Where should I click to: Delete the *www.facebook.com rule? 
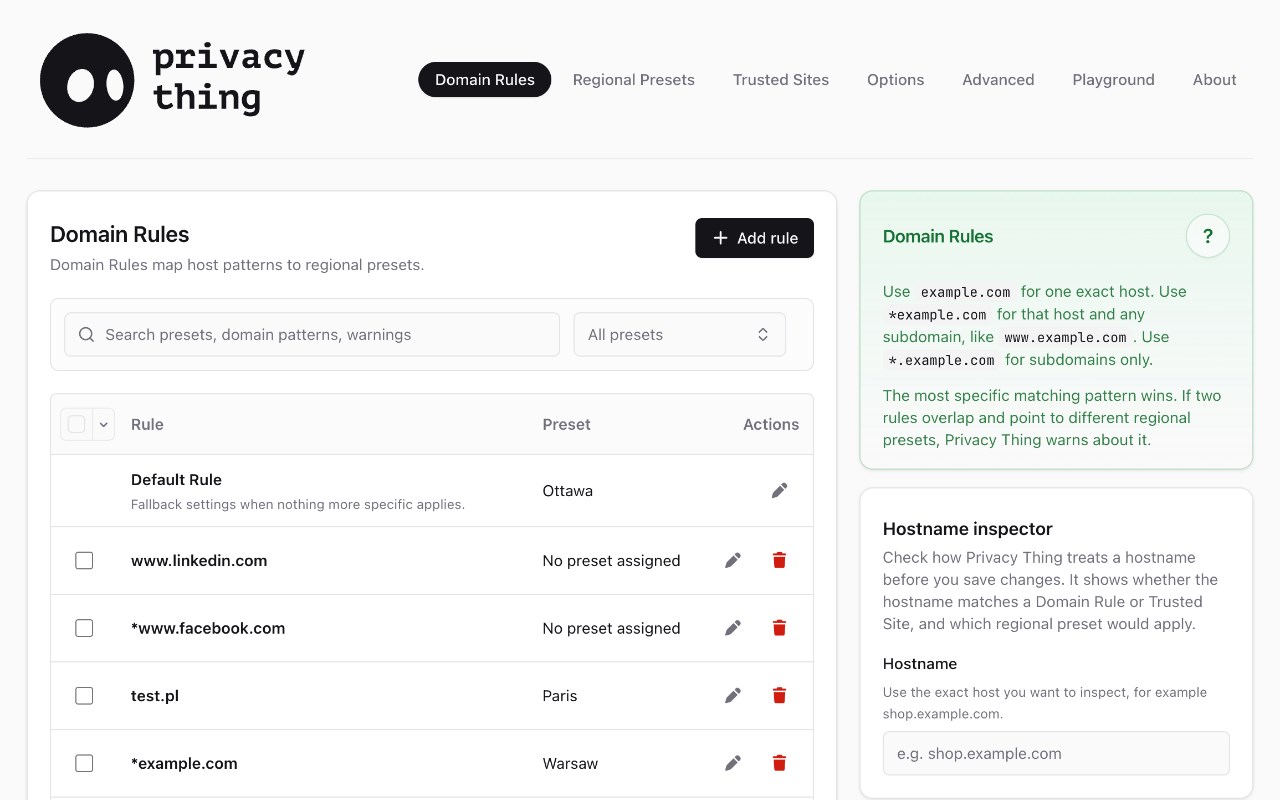(x=779, y=628)
